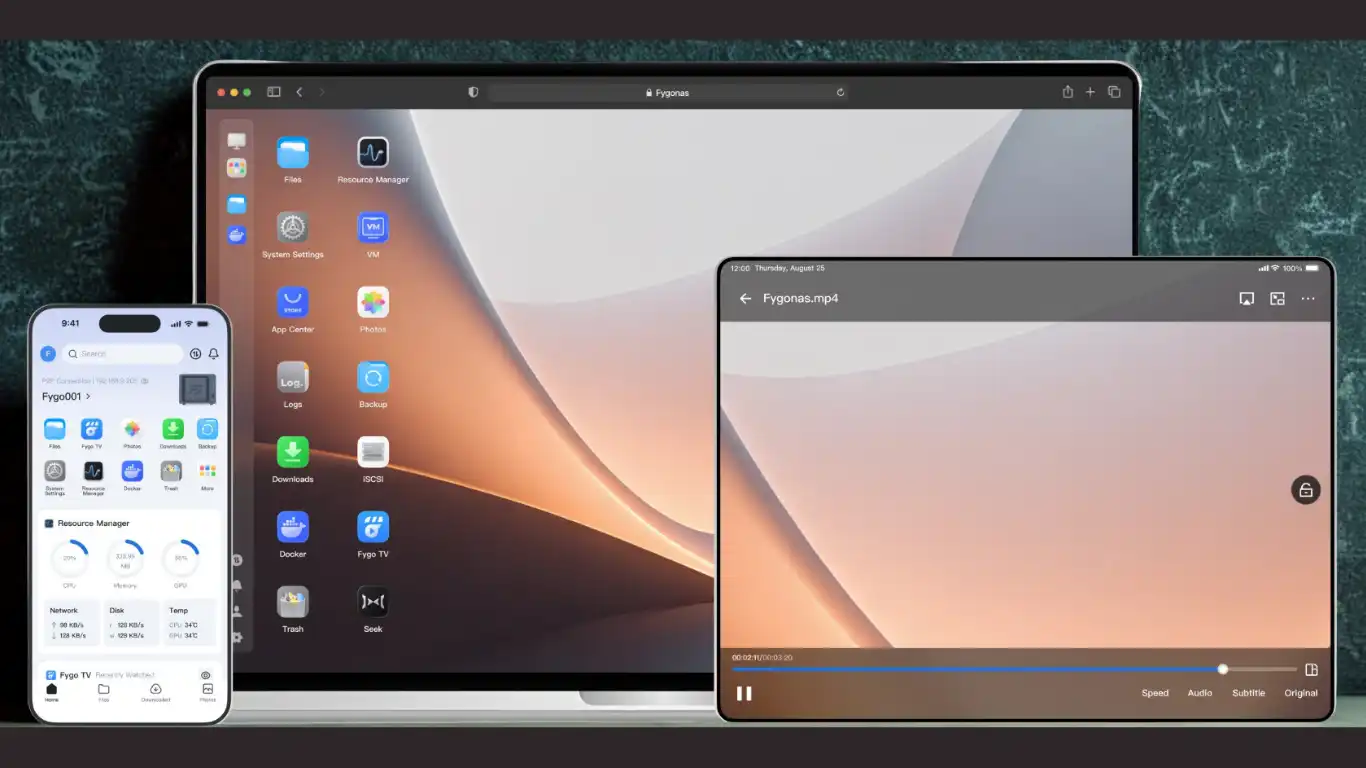The image size is (1366, 768).
Task: Go back from the Fygonas.mp4 video
Action: pos(745,299)
